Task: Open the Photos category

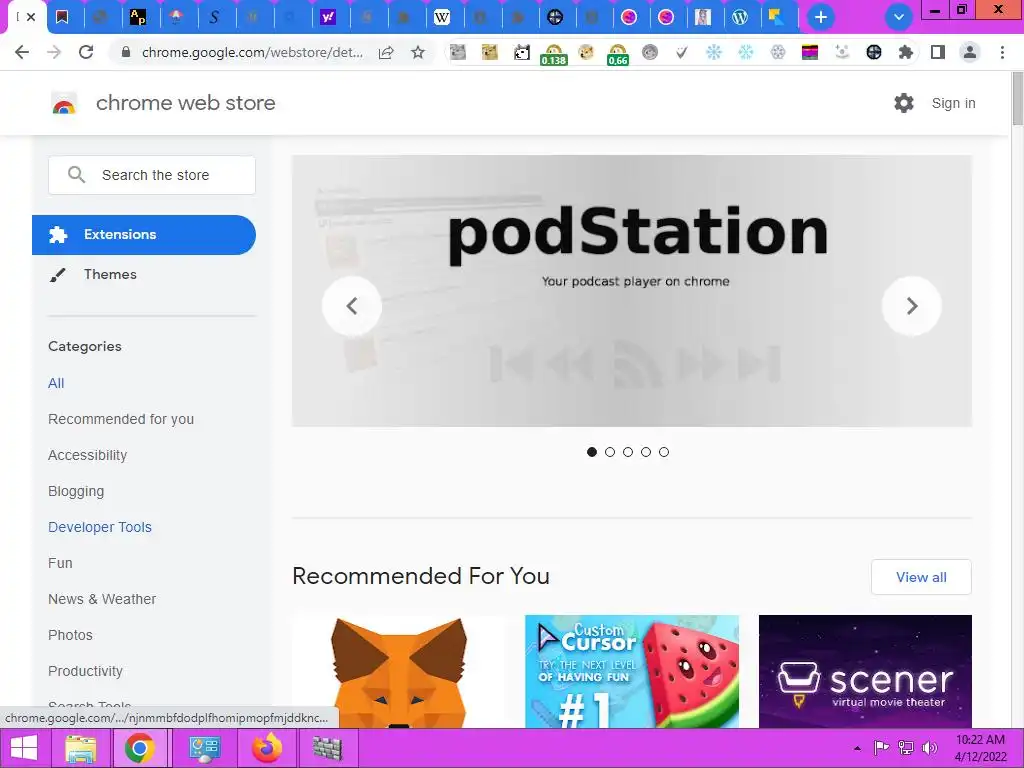Action: (x=71, y=635)
